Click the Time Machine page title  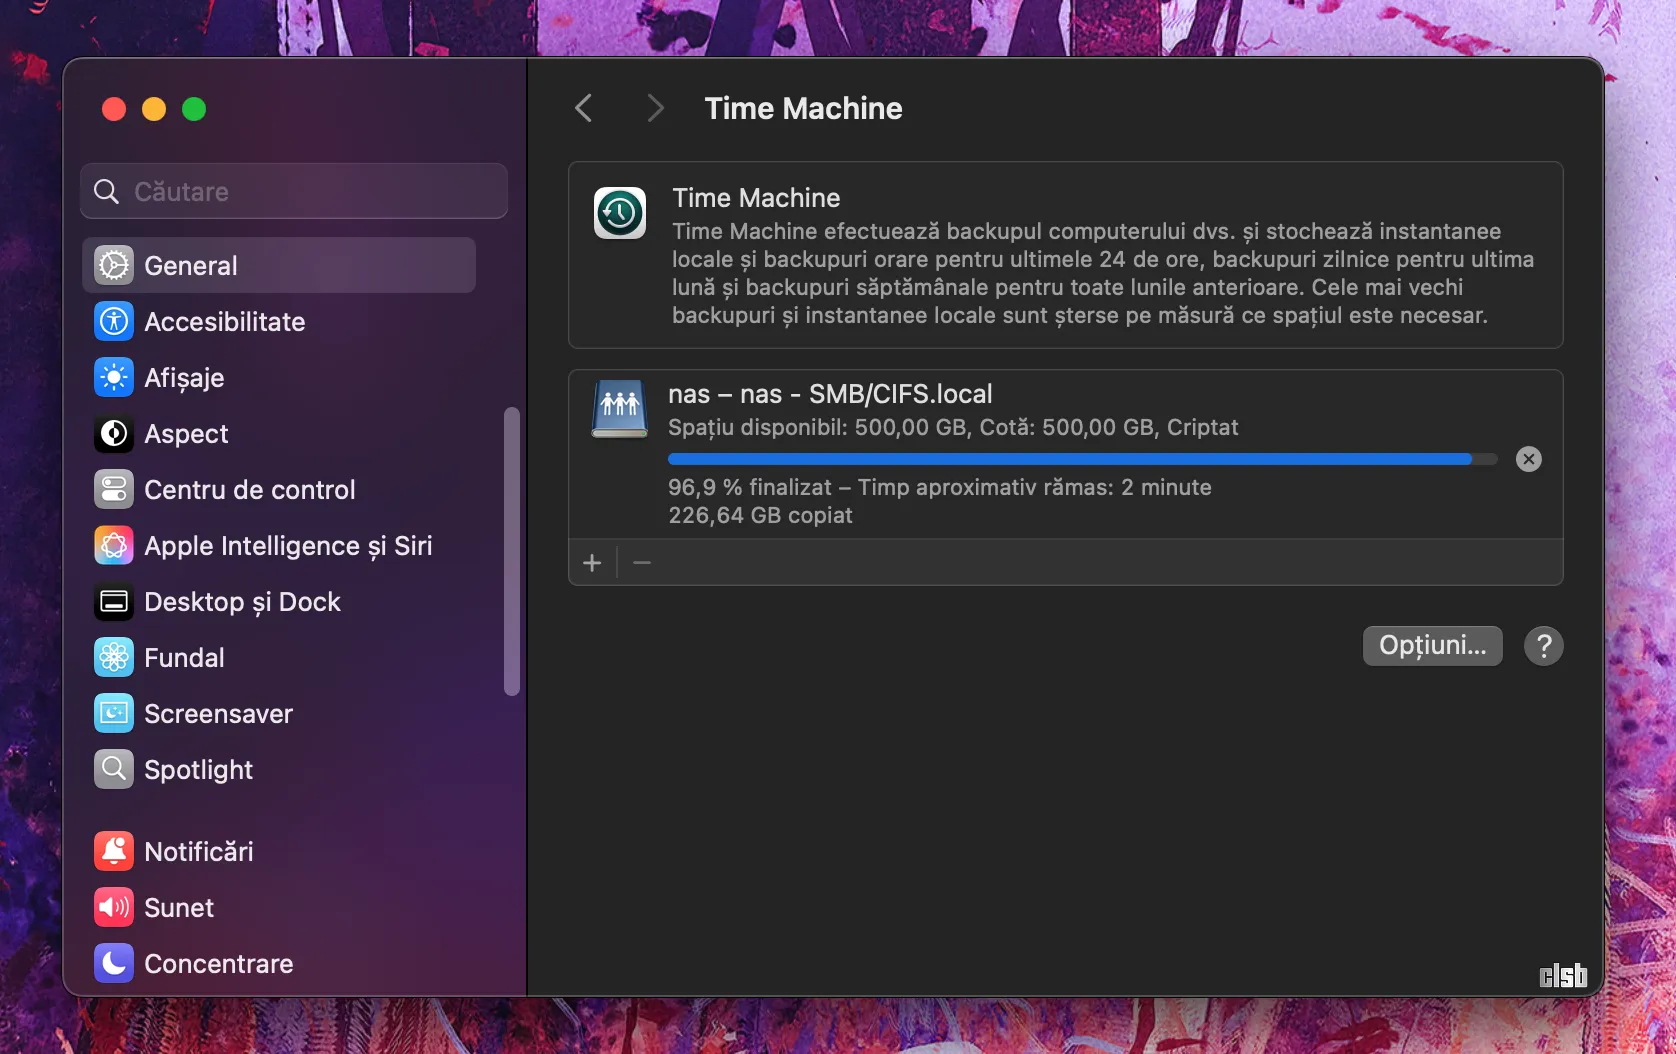point(803,108)
